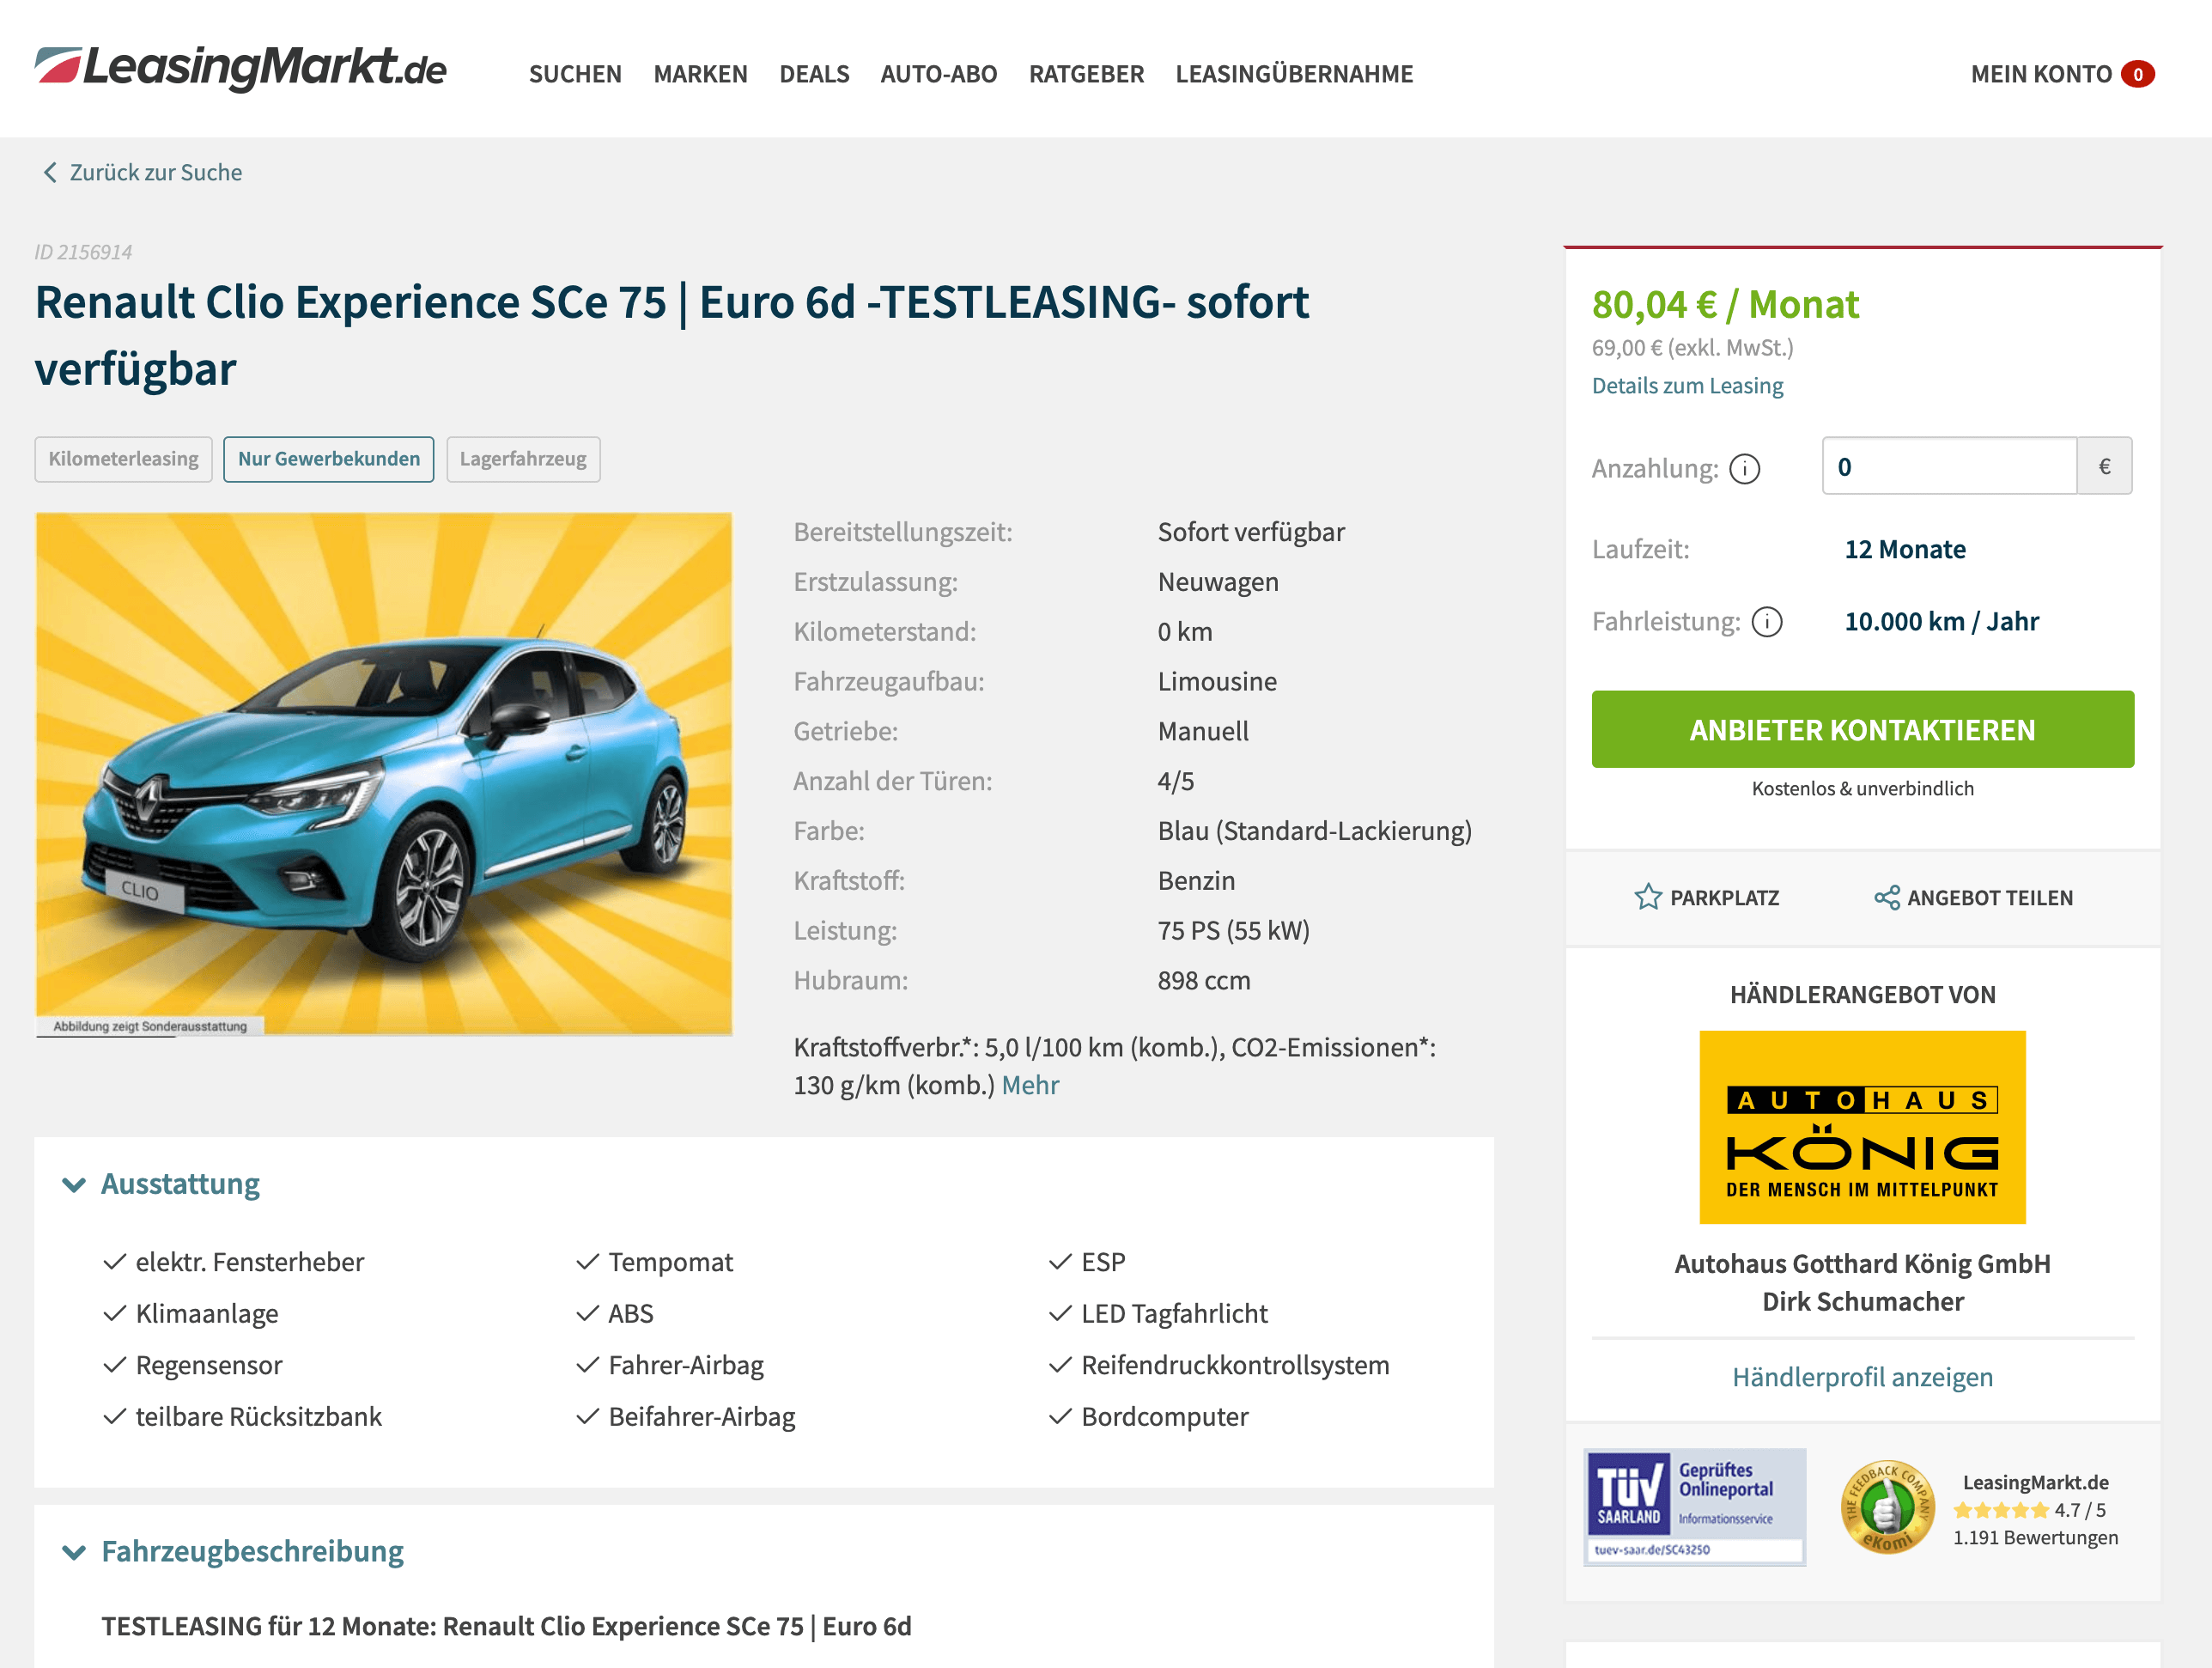Click the Anzahlung amount input field

click(x=1949, y=466)
